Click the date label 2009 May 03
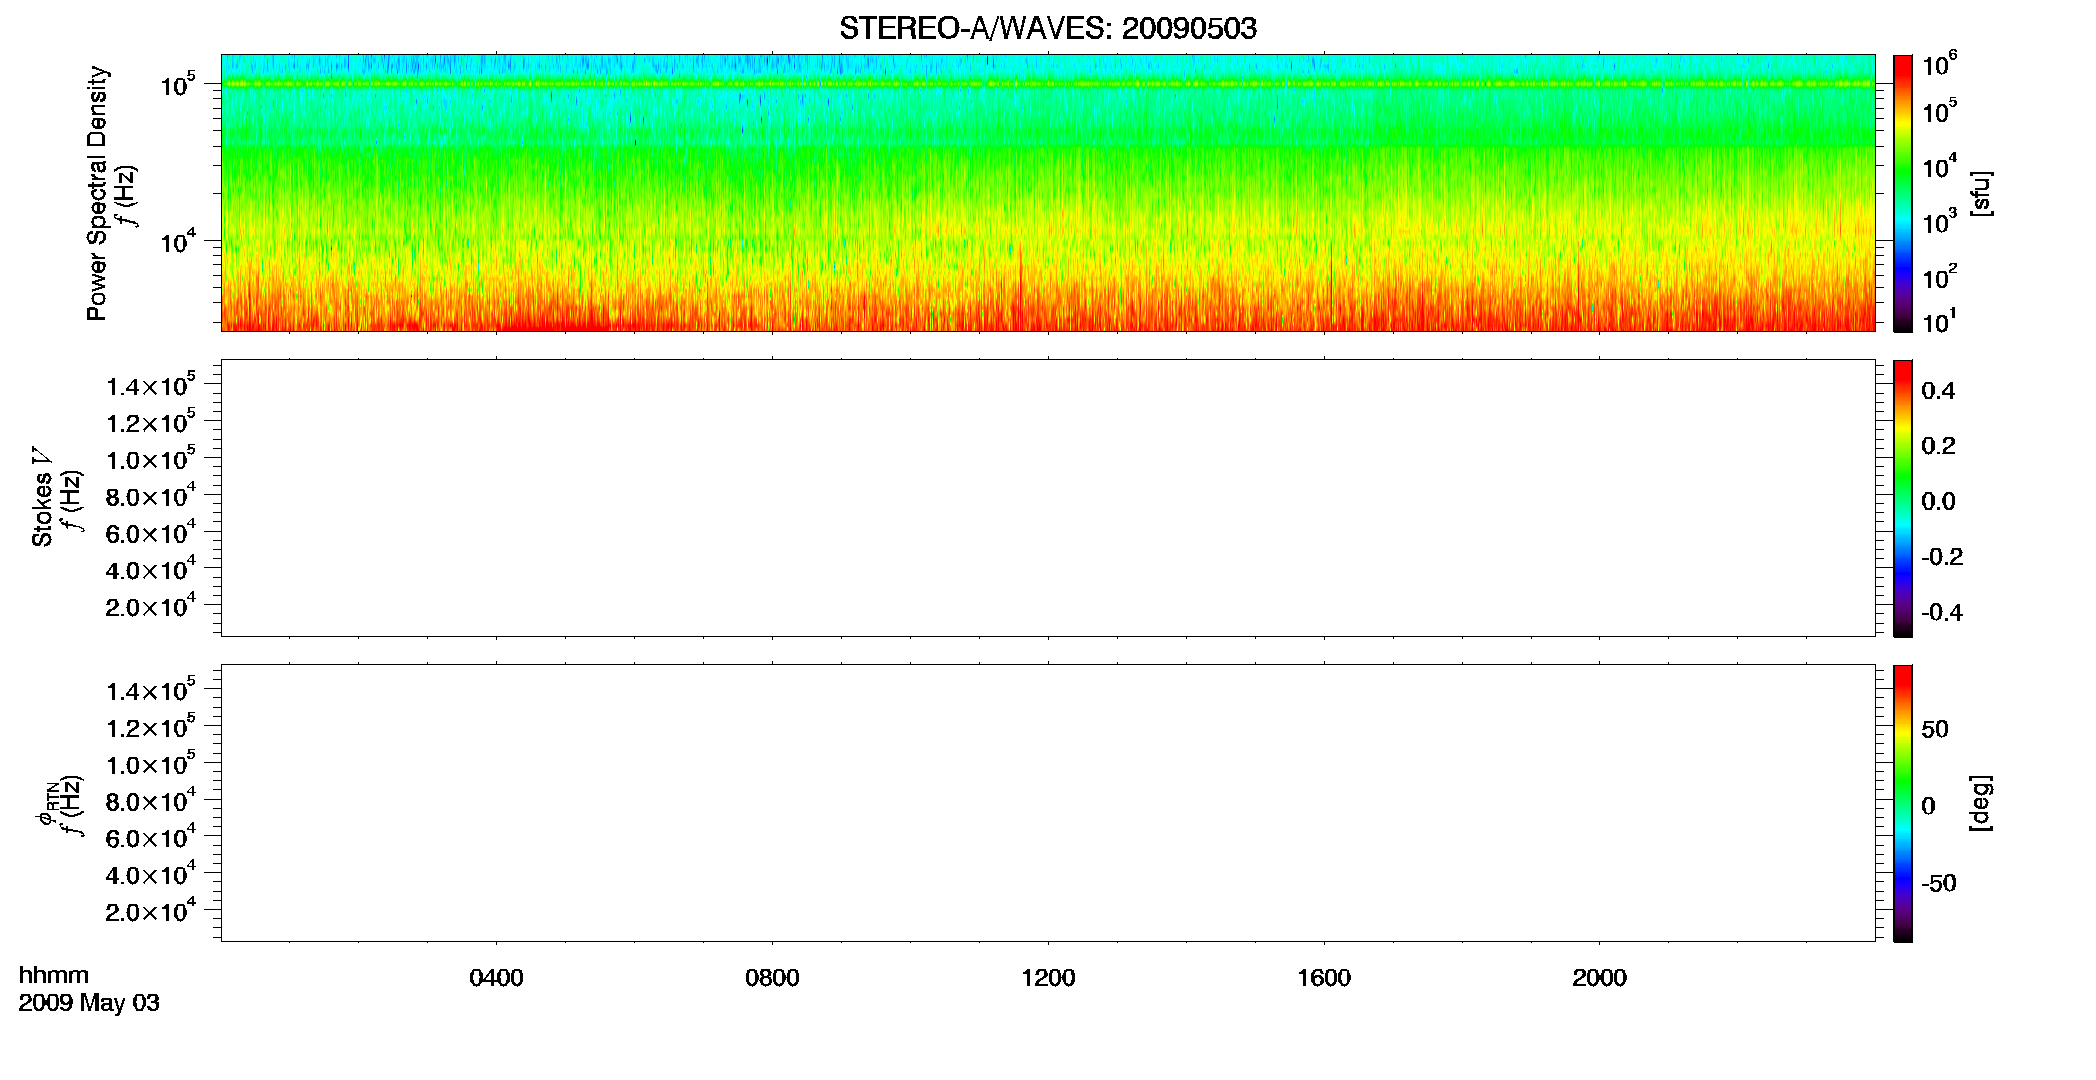 click(89, 1003)
